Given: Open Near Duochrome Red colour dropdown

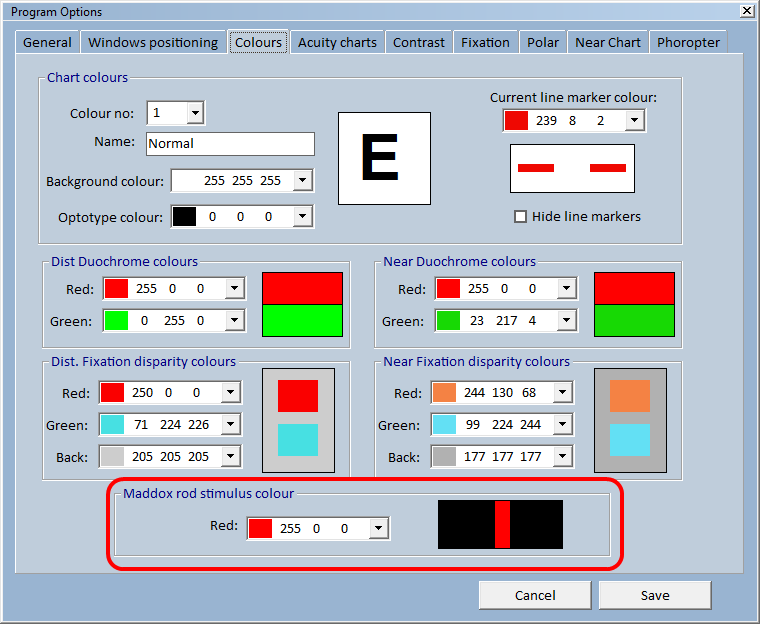Looking at the screenshot, I should point(567,289).
